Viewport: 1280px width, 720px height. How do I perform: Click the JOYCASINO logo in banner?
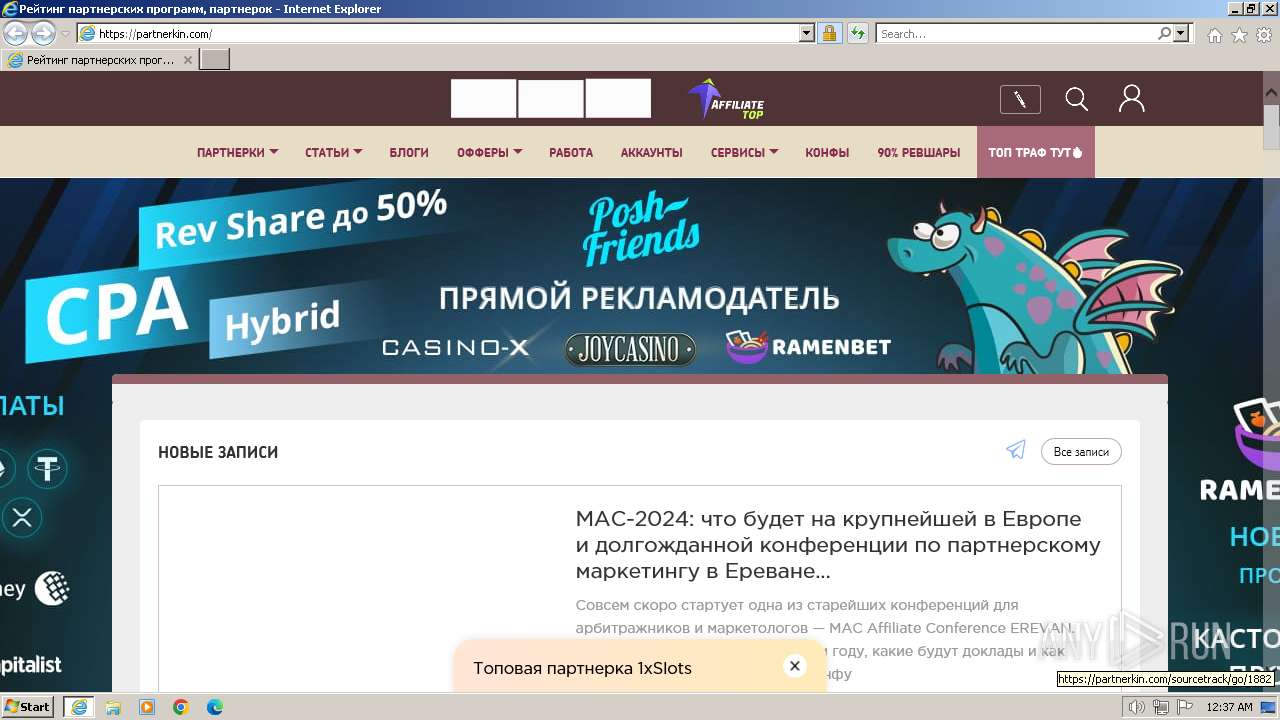(x=630, y=349)
